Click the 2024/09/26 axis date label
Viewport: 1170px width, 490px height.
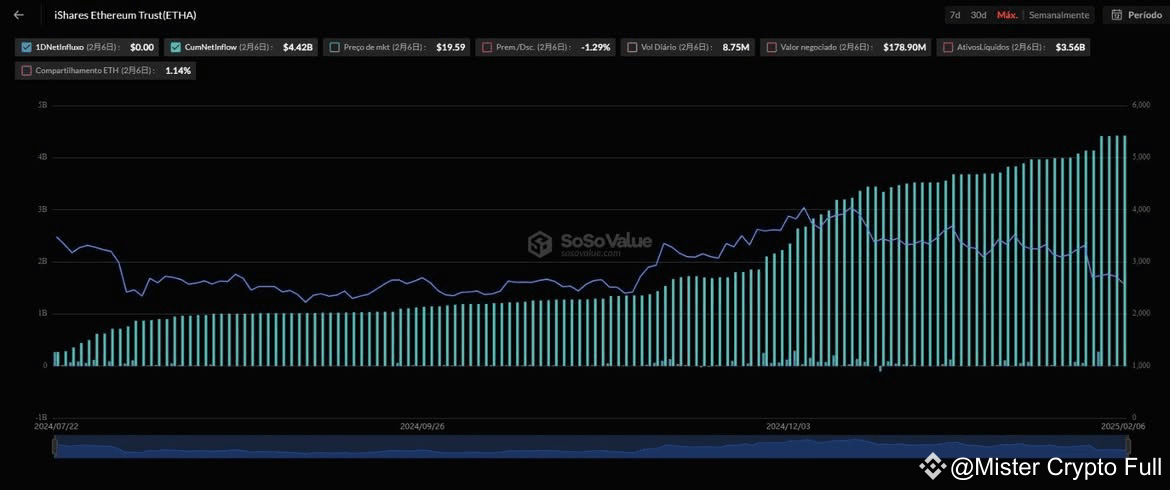[421, 427]
